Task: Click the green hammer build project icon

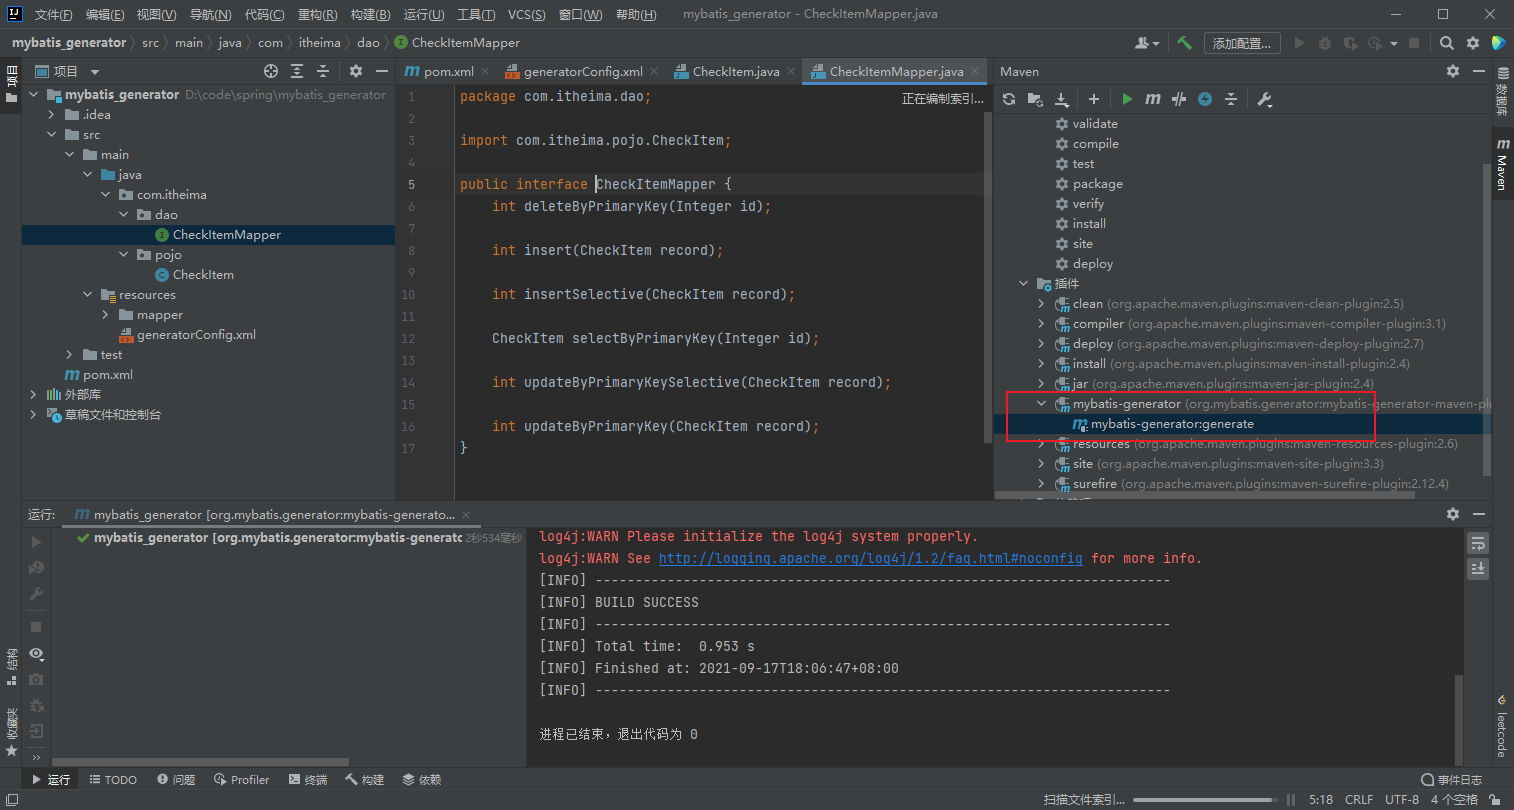Action: coord(1184,43)
